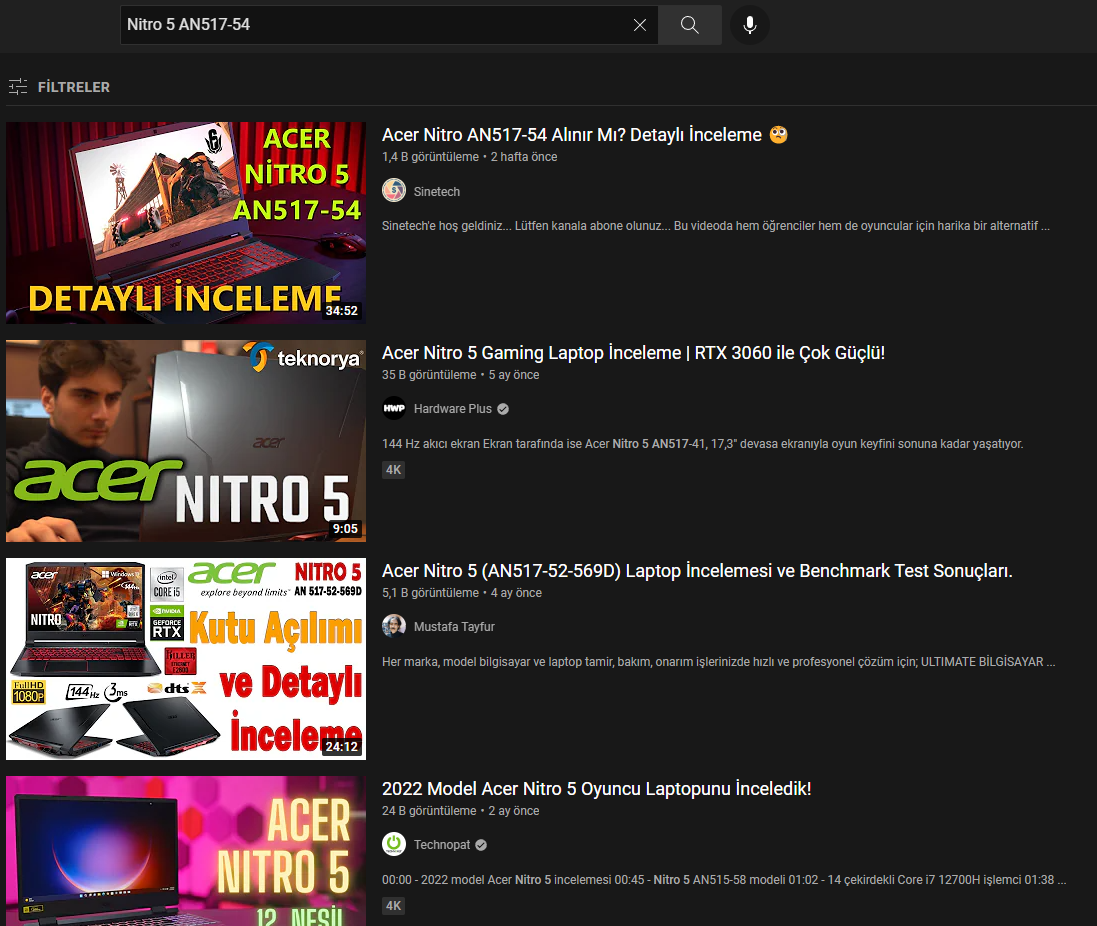
Task: Click the description starting 'Sinetech'e hoş geldiniz'
Action: 716,226
